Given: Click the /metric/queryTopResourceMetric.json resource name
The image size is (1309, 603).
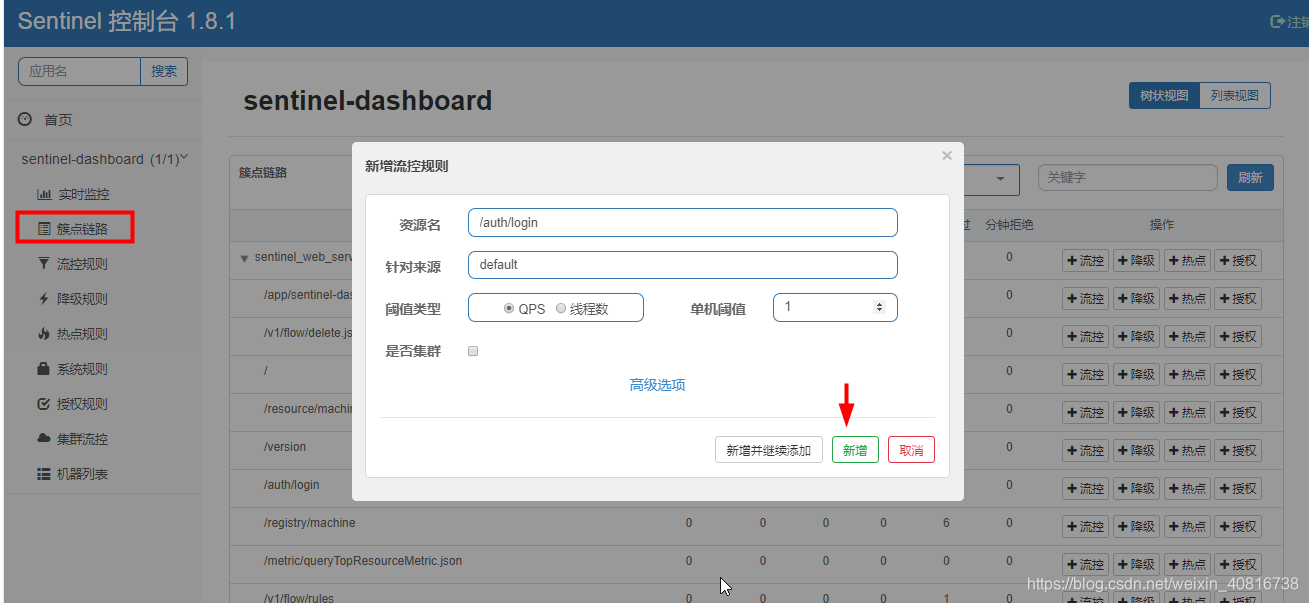Looking at the screenshot, I should (x=363, y=561).
